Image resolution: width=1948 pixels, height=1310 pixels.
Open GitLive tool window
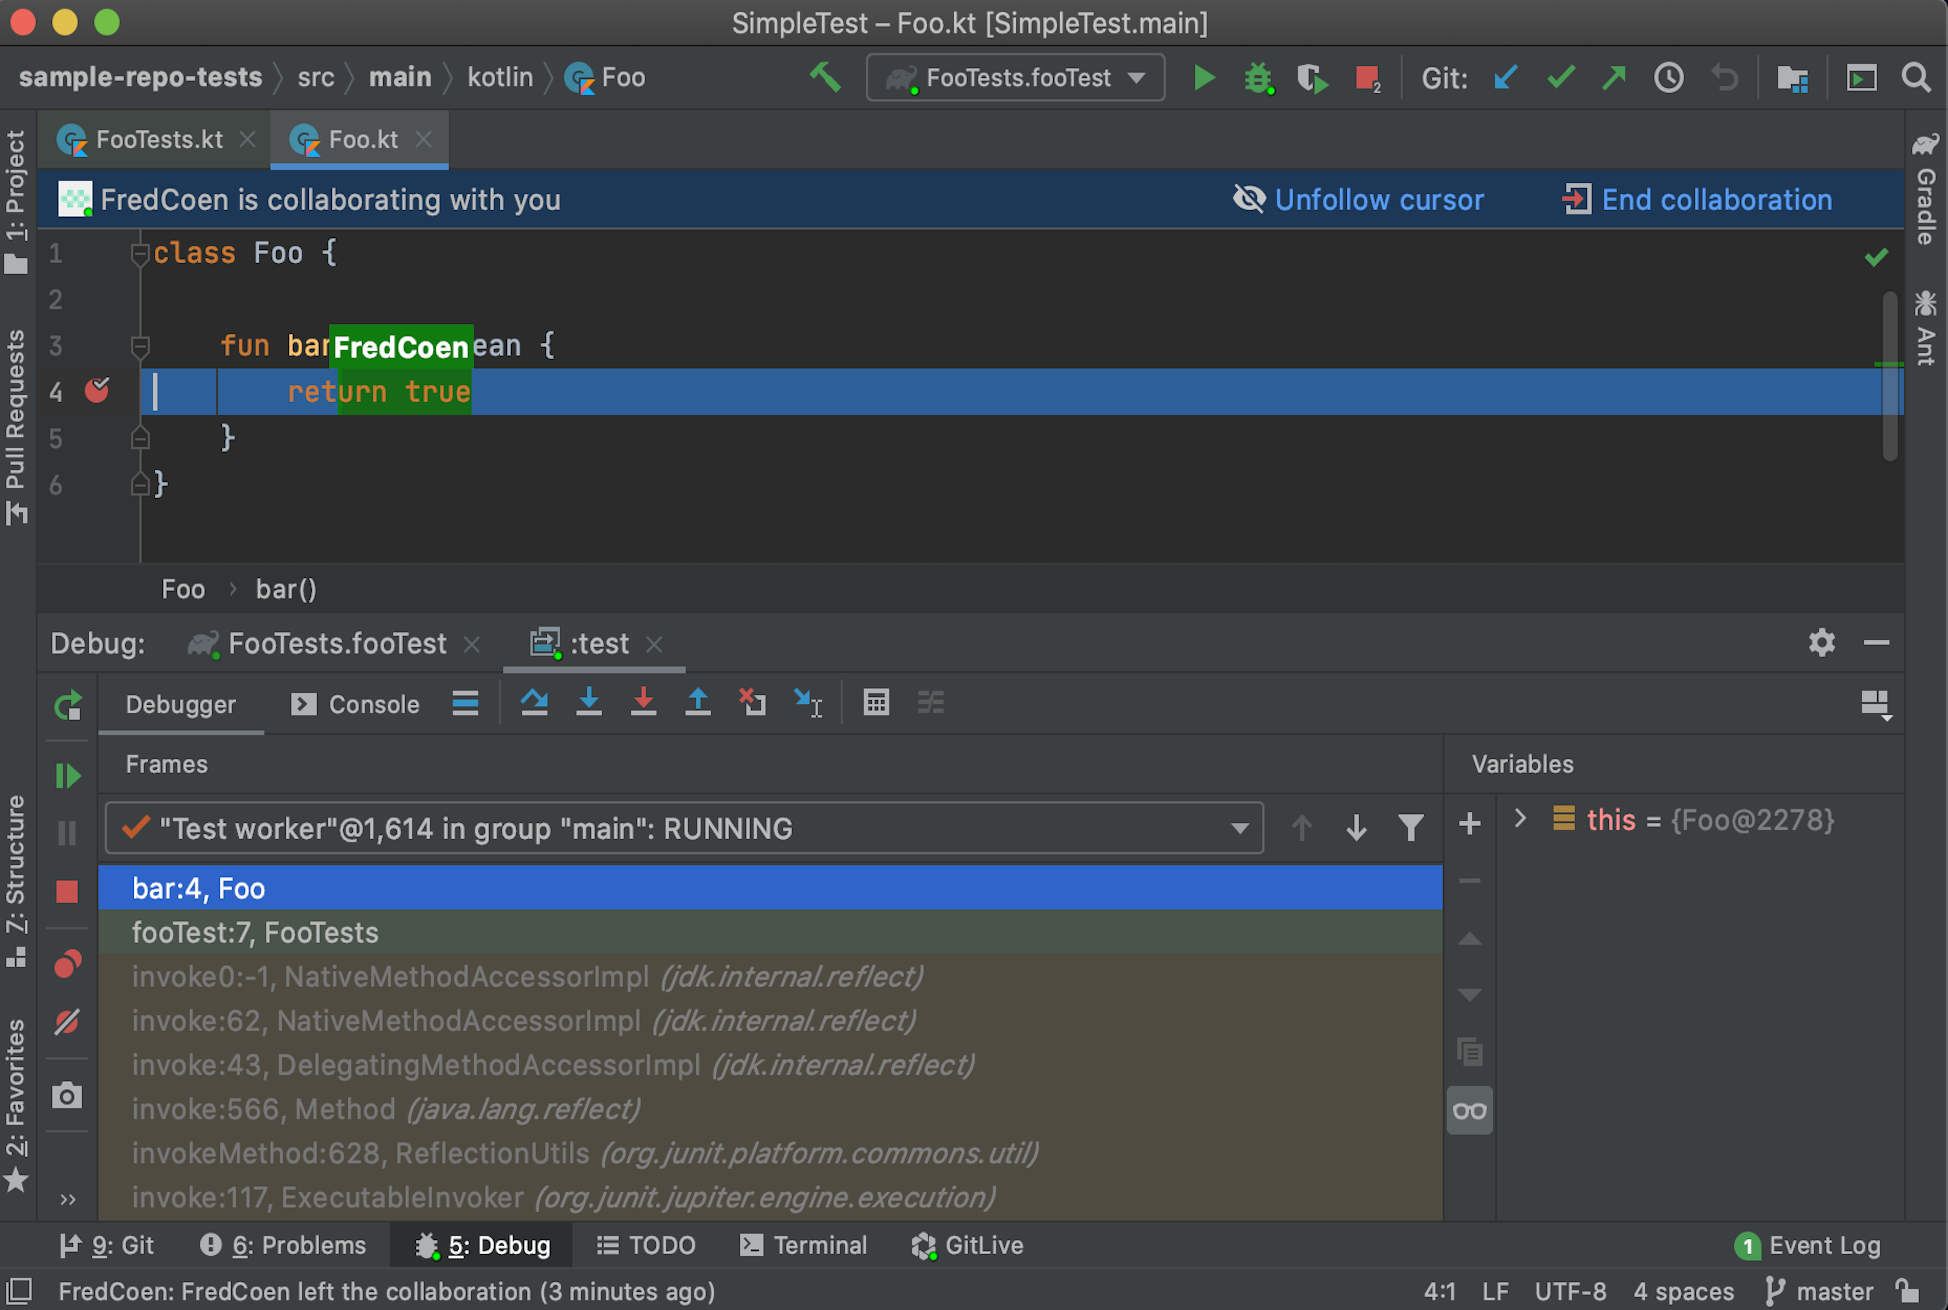(967, 1245)
